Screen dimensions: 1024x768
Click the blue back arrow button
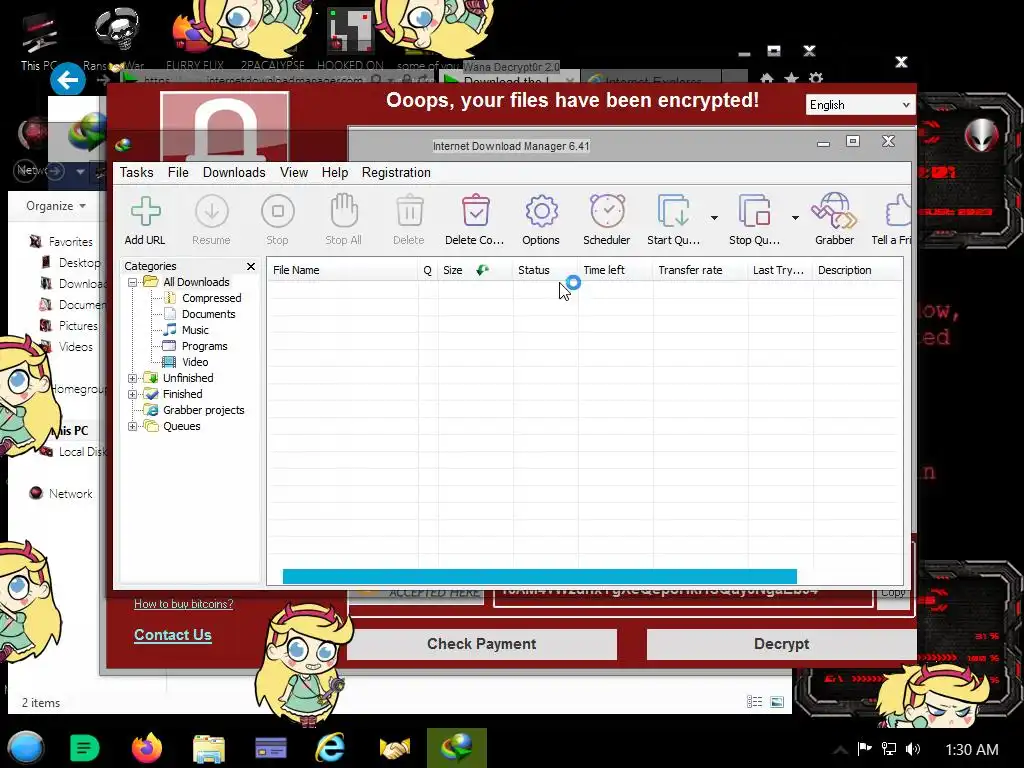68,80
